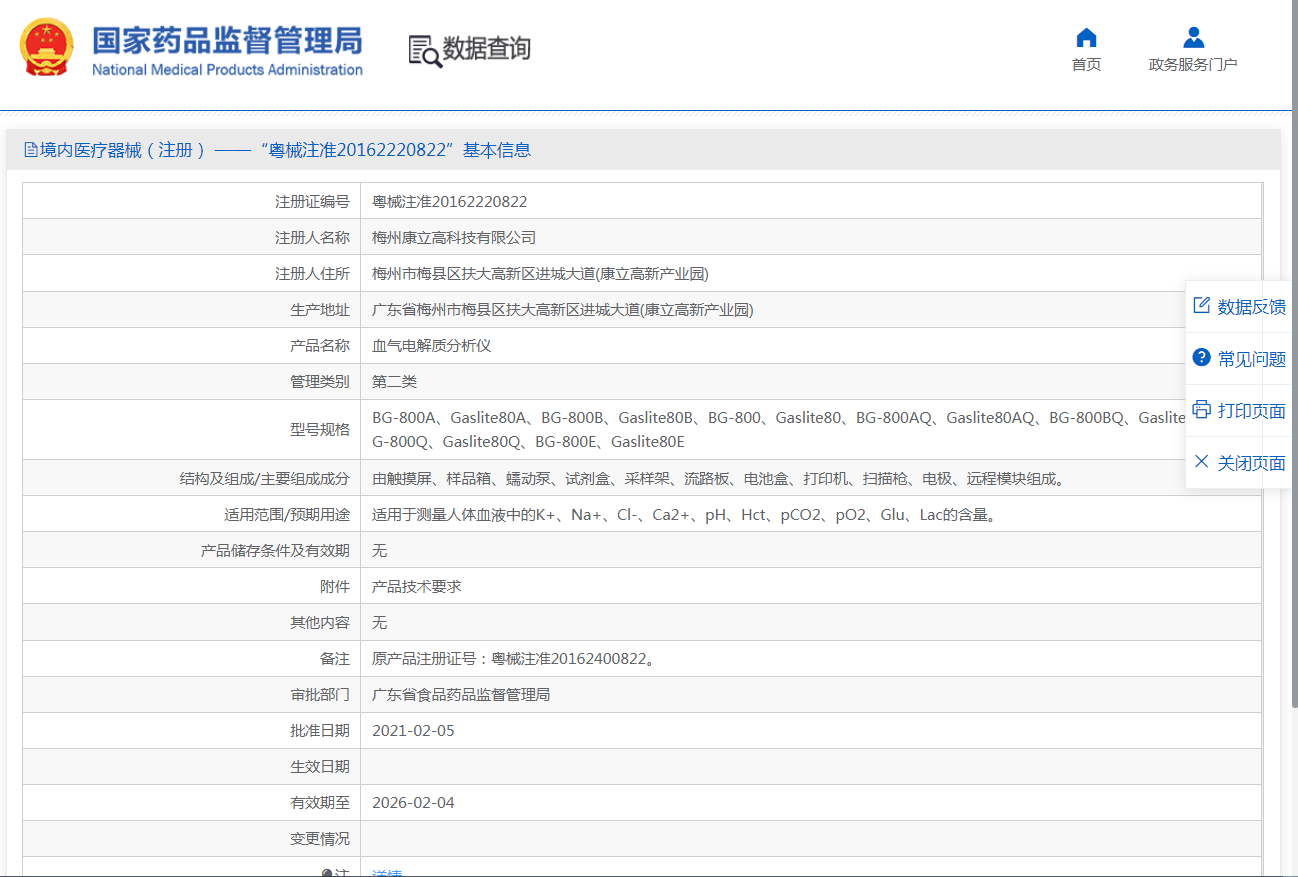Click the 产品储存条件及有效期 label

point(275,551)
